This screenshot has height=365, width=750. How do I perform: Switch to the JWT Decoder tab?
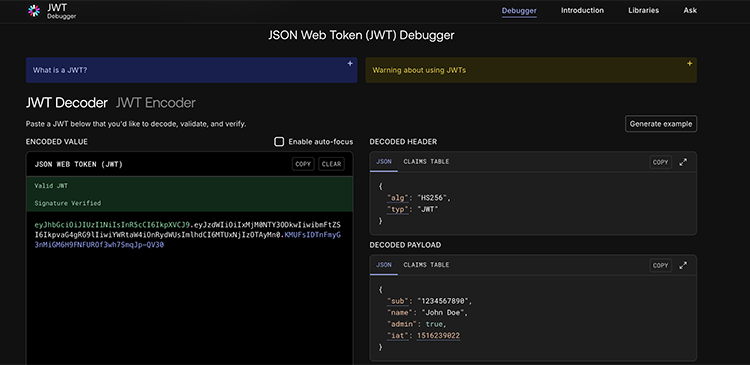click(x=66, y=103)
